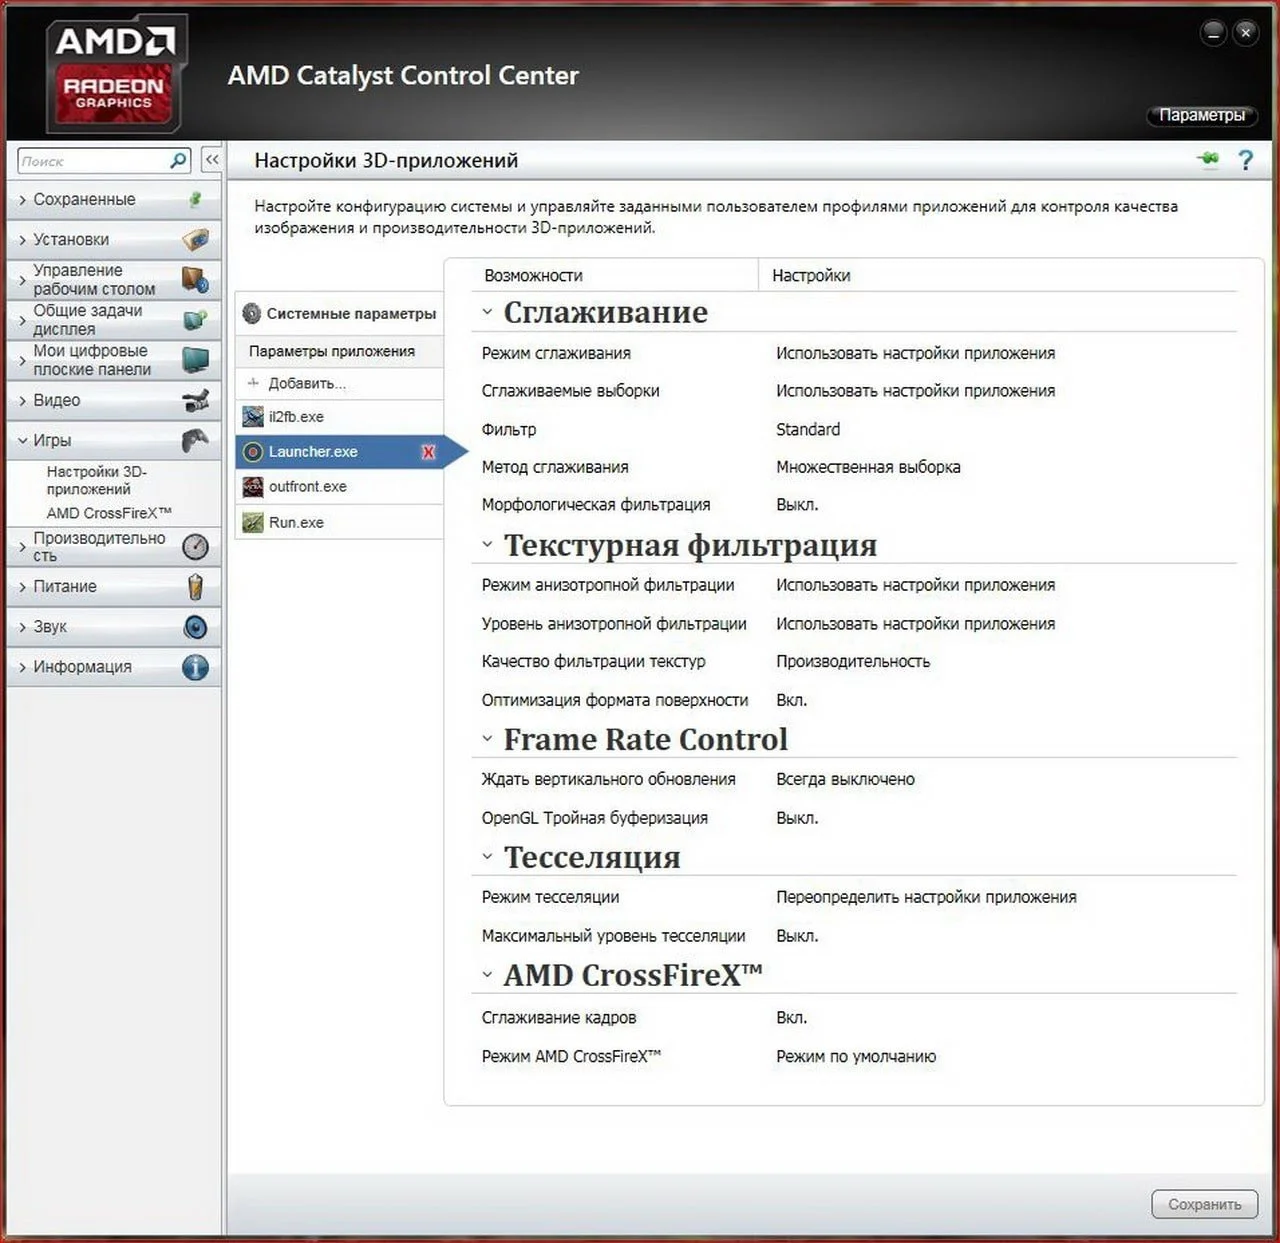This screenshot has width=1280, height=1243.
Task: Click the Сохраненные pin icon
Action: 196,199
